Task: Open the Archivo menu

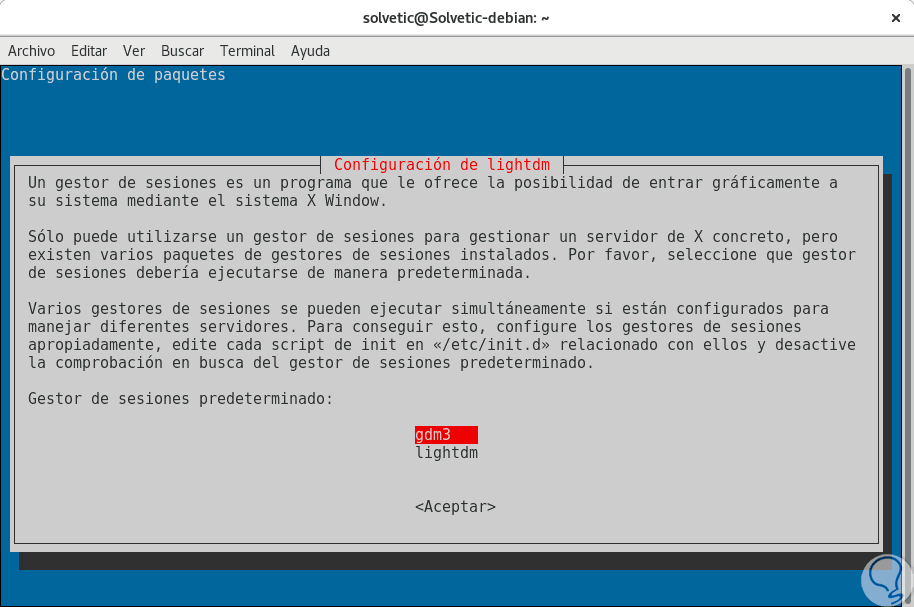Action: pyautogui.click(x=31, y=51)
